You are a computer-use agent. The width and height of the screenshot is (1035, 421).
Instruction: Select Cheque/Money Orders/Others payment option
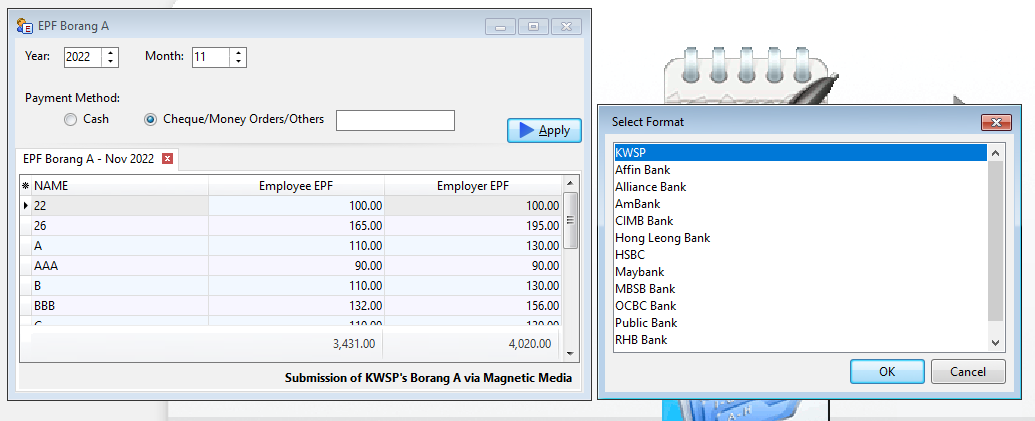click(151, 119)
